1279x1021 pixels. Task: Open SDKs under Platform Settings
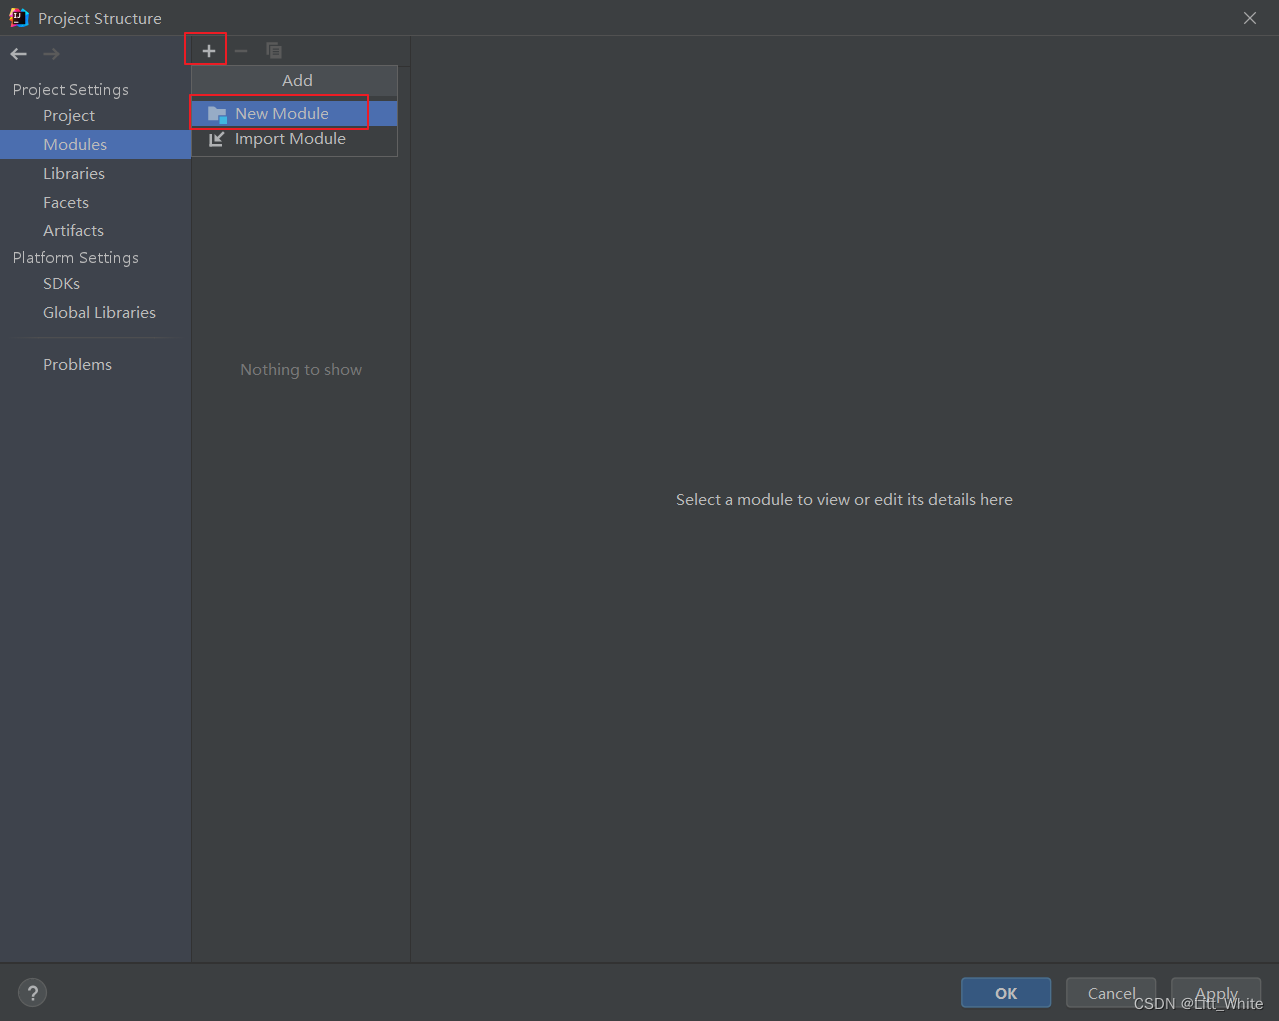[x=61, y=284]
